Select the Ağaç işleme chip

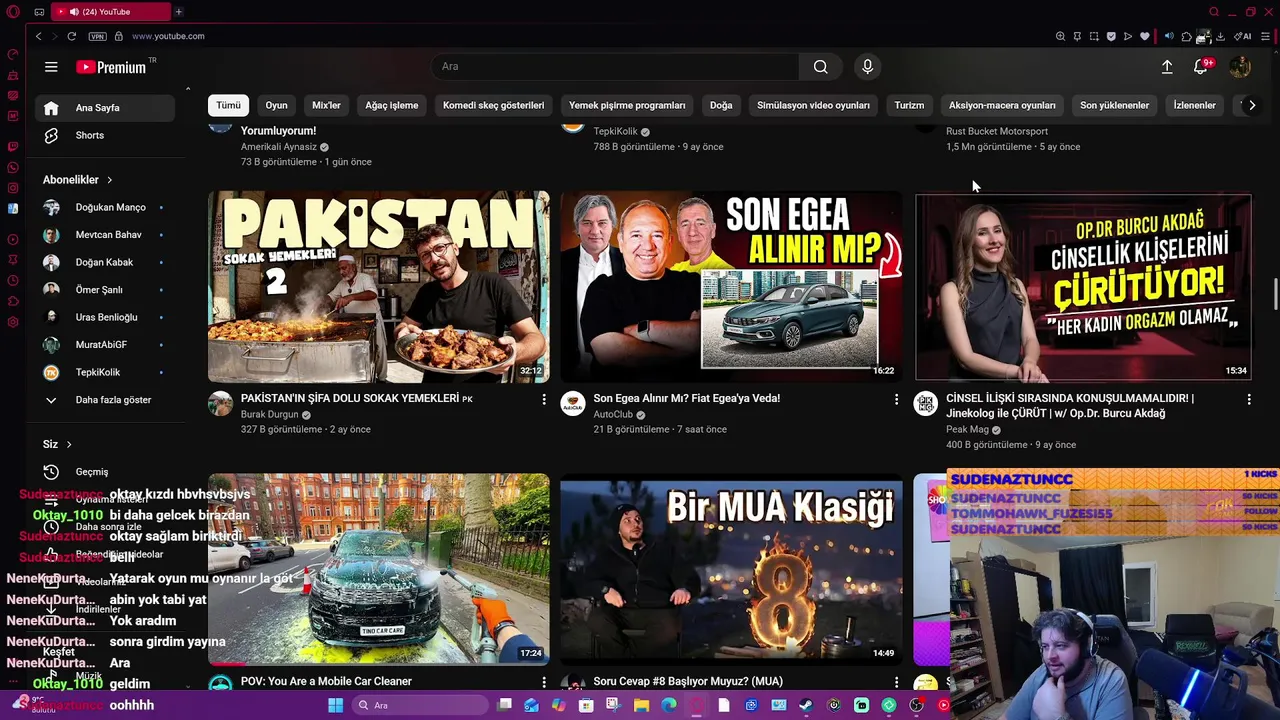pyautogui.click(x=392, y=105)
